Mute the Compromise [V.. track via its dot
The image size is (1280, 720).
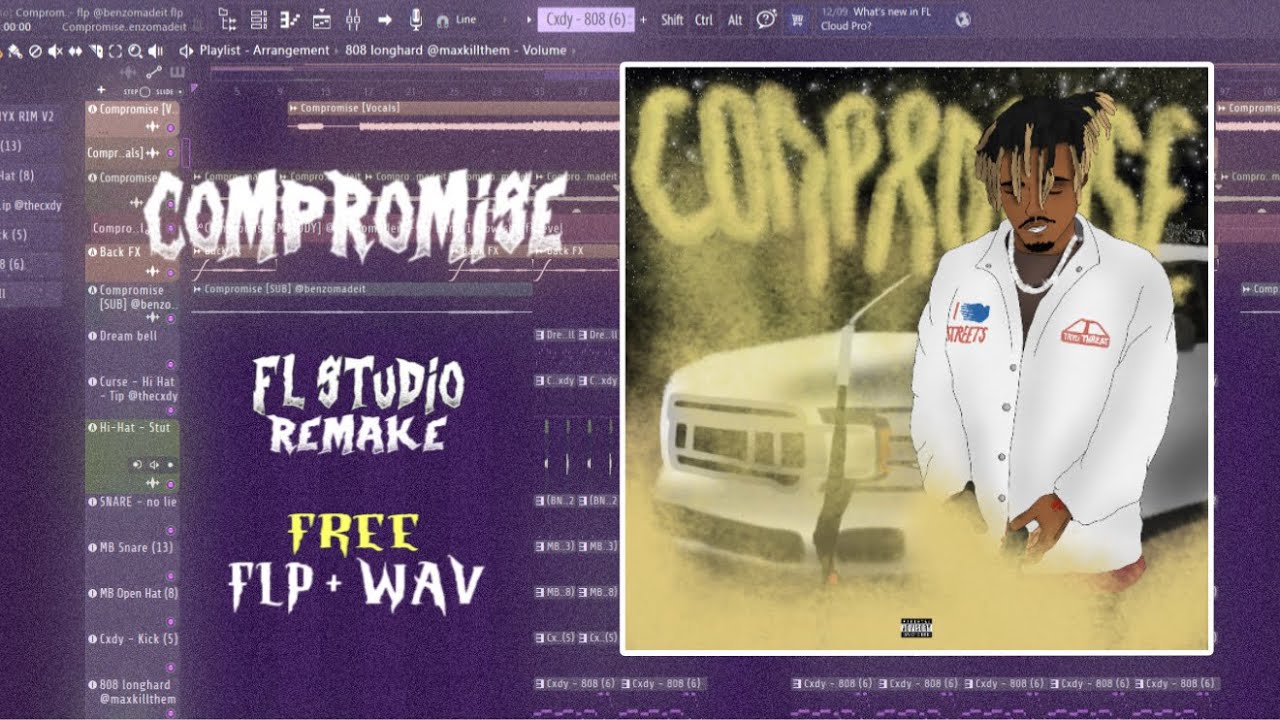pos(171,128)
